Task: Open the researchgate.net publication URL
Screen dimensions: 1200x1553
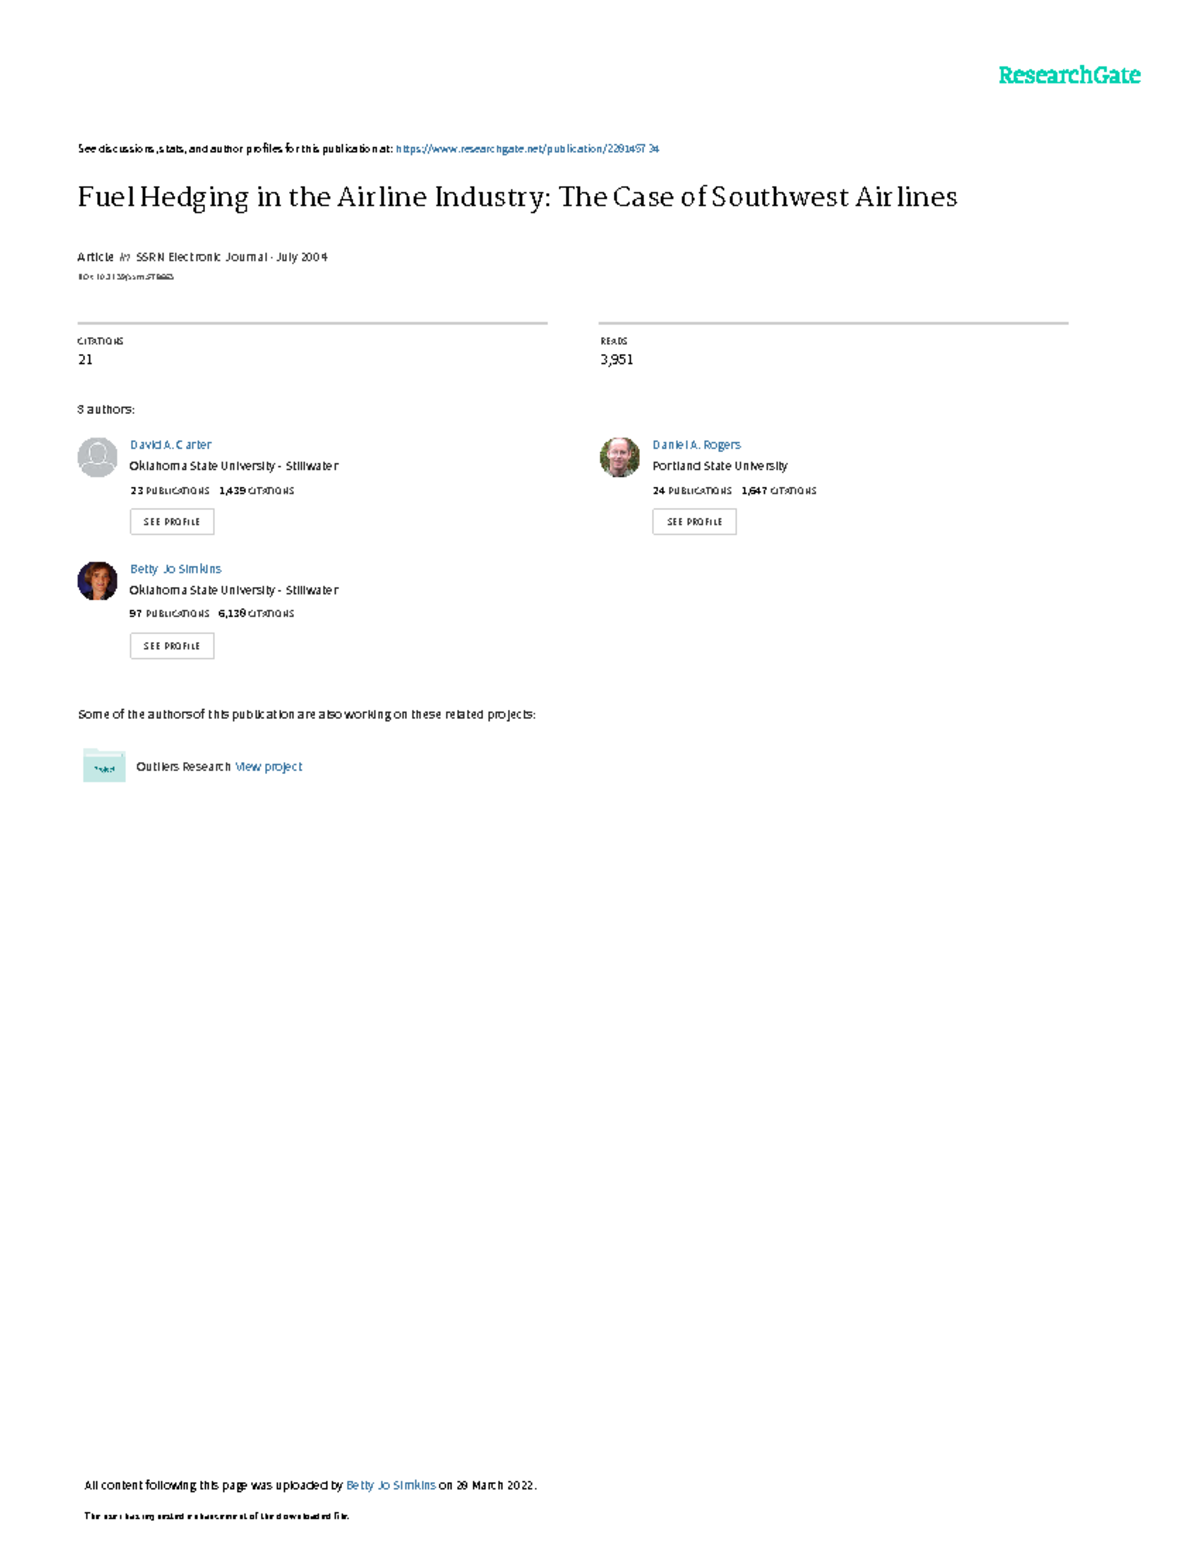Action: pyautogui.click(x=527, y=149)
